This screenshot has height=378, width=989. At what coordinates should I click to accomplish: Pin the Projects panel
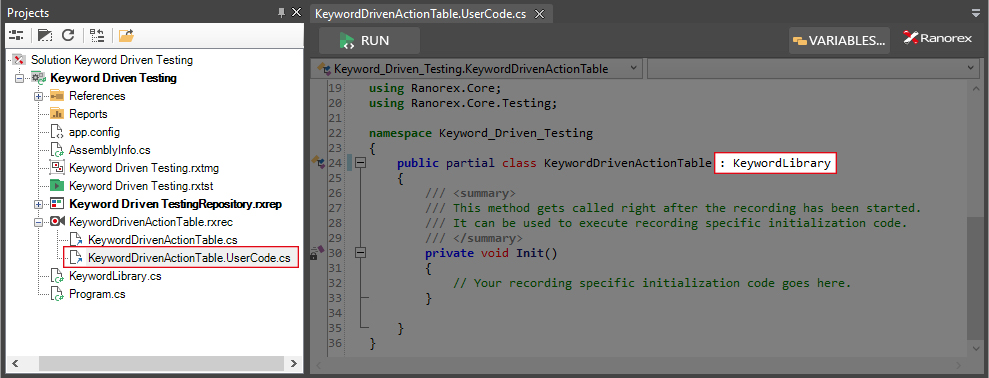282,13
